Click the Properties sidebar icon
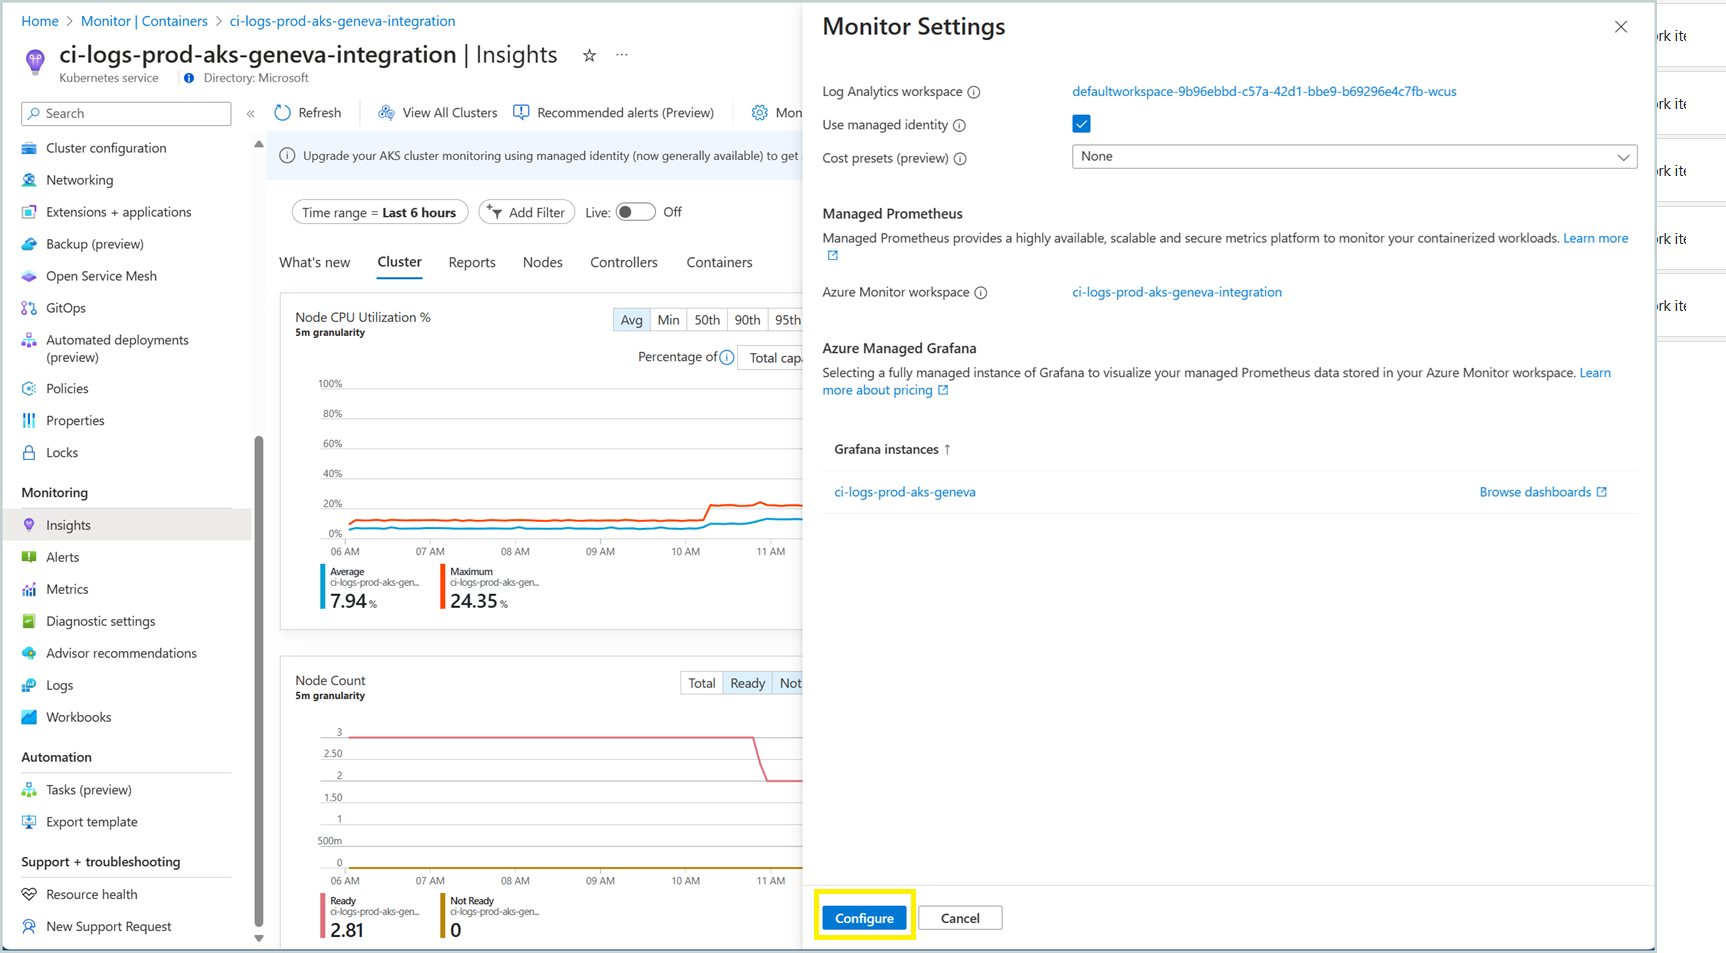The height and width of the screenshot is (953, 1726). pyautogui.click(x=29, y=420)
